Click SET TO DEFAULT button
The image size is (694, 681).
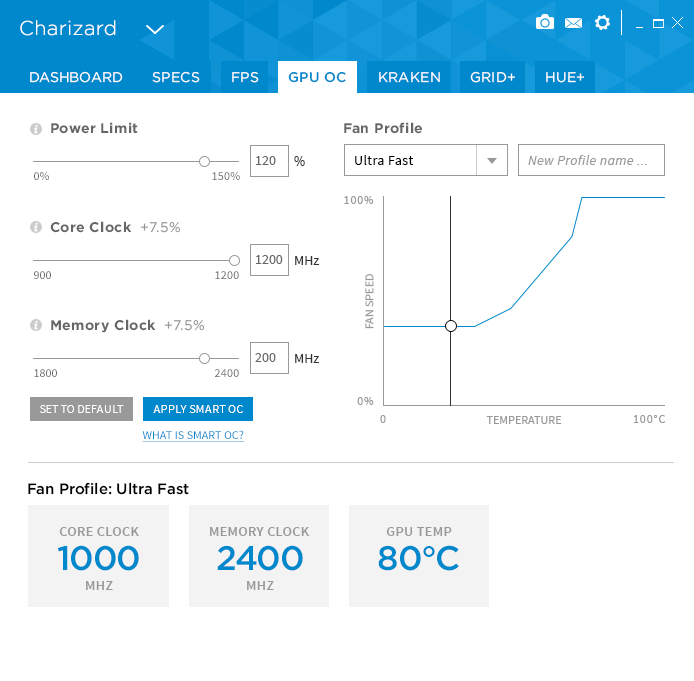[x=81, y=409]
